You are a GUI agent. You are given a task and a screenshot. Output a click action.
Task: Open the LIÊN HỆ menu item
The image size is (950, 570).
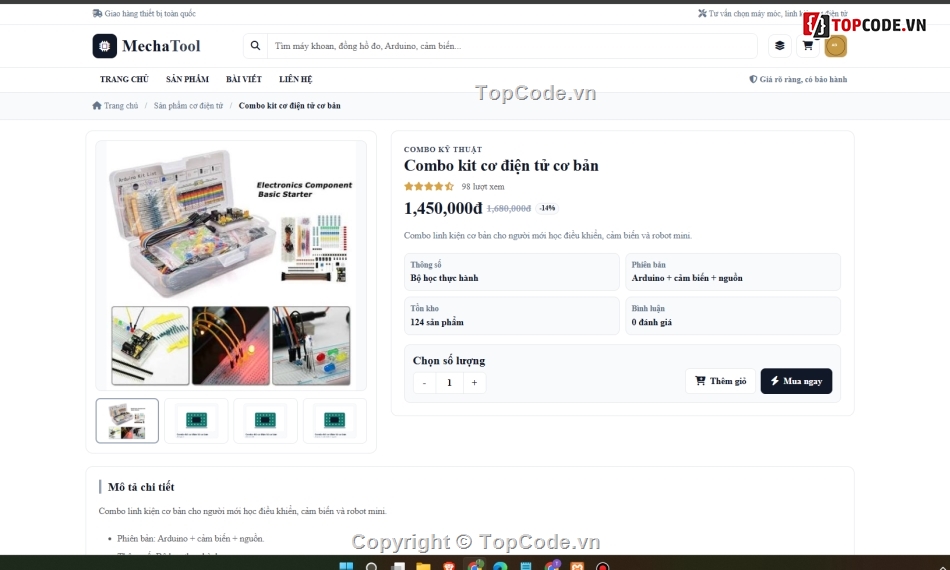(x=296, y=79)
